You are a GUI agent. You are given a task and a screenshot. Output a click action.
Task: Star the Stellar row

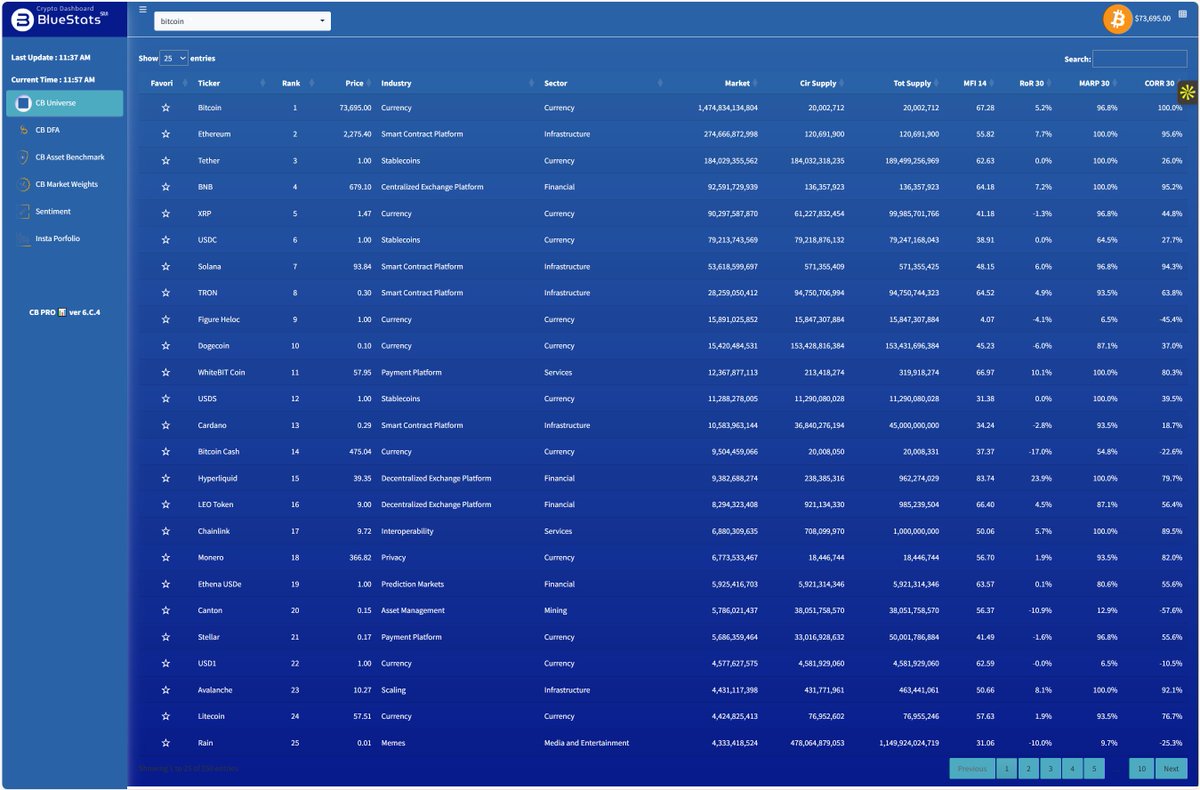click(166, 637)
